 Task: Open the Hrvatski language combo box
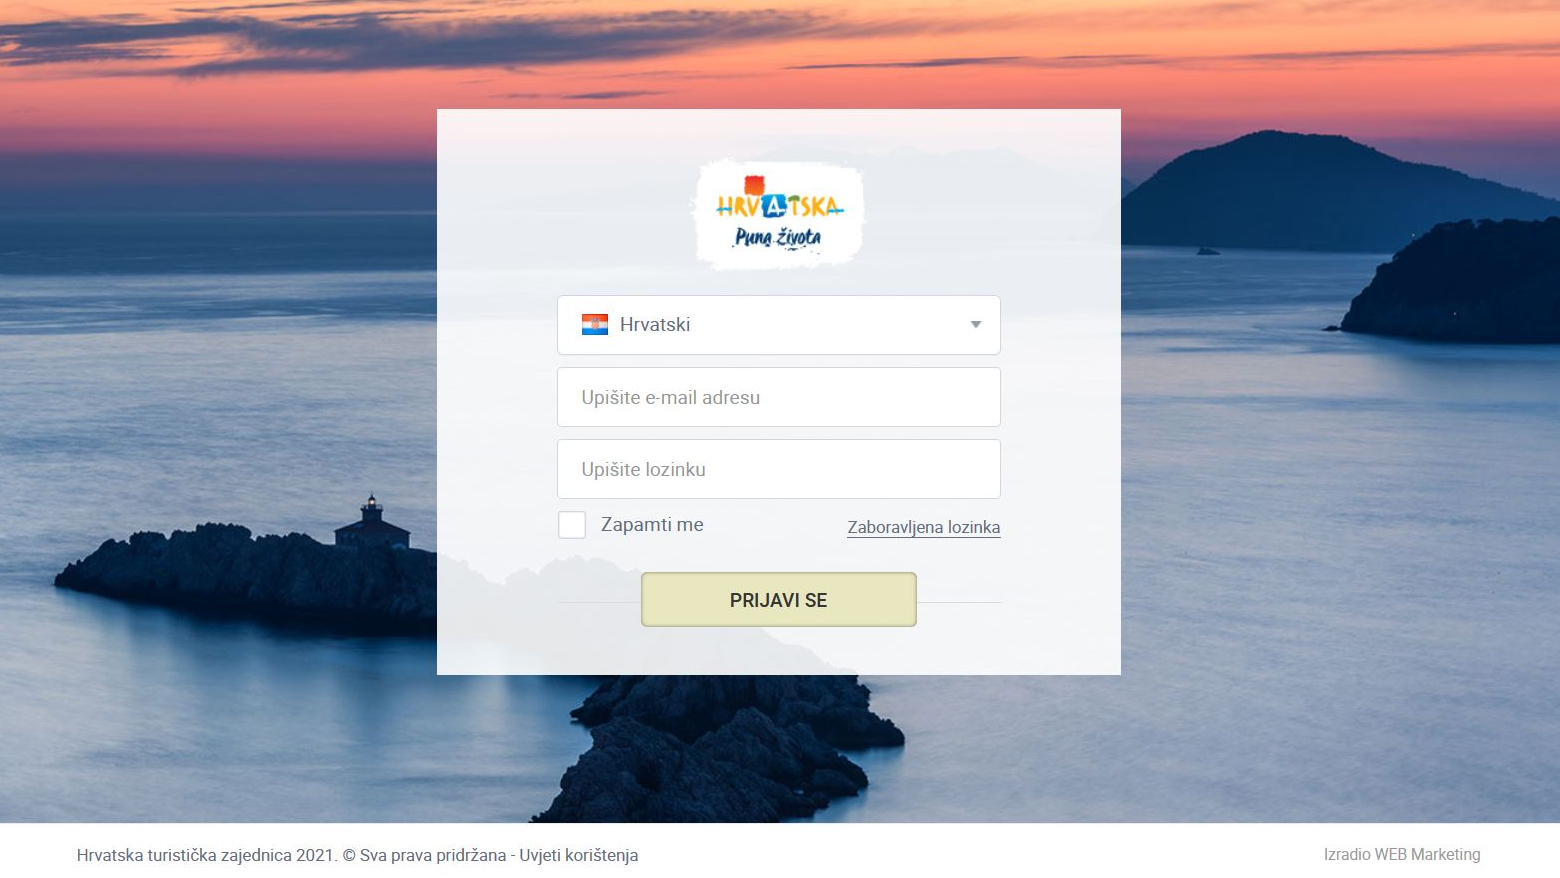tap(779, 325)
